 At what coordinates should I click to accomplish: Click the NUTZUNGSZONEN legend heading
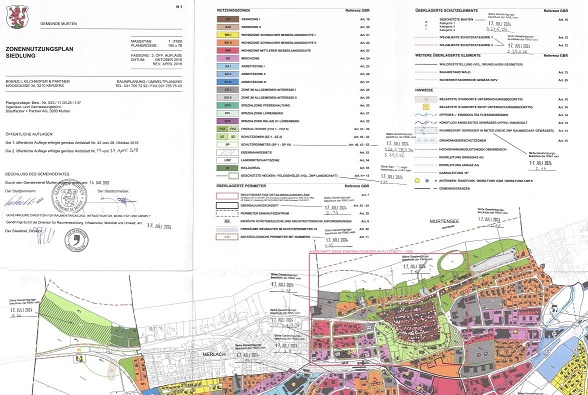pos(233,10)
